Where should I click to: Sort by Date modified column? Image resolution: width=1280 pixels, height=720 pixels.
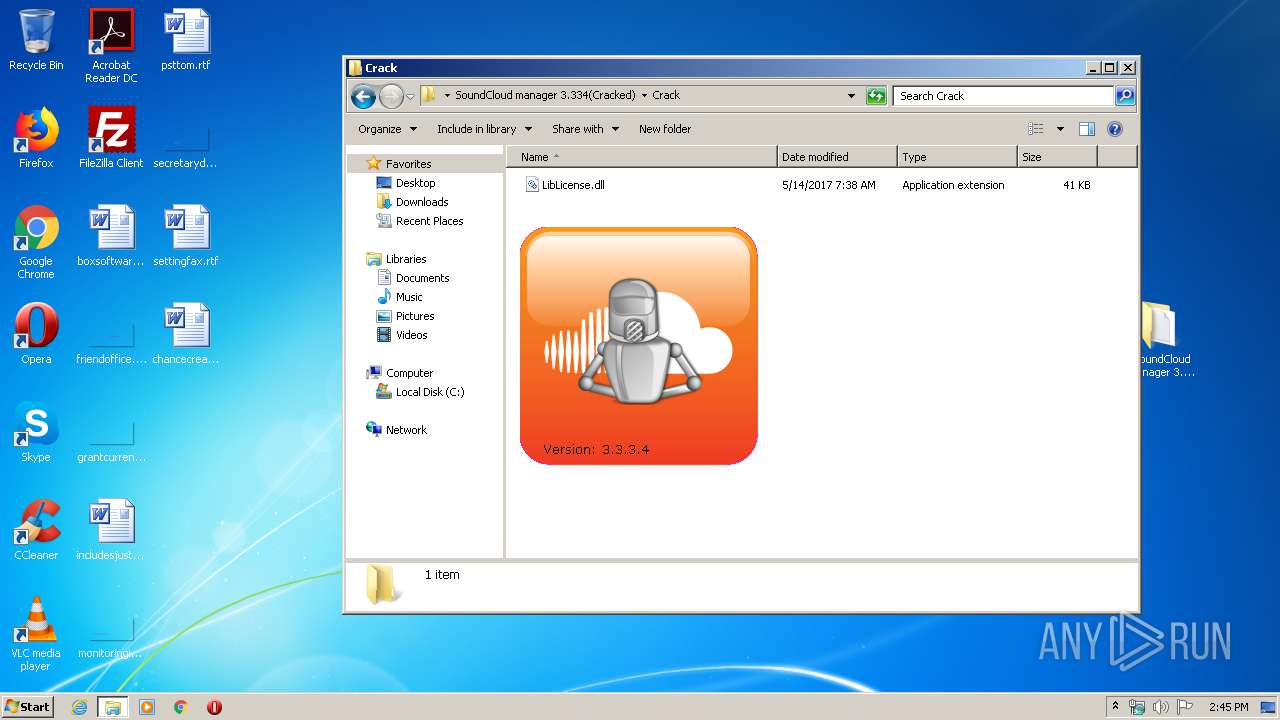(837, 157)
